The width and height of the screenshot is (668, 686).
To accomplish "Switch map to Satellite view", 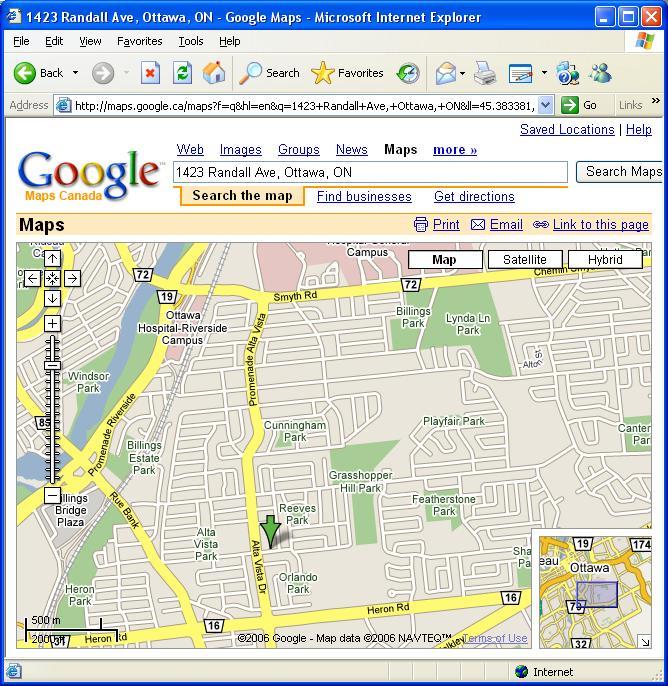I will click(x=525, y=259).
